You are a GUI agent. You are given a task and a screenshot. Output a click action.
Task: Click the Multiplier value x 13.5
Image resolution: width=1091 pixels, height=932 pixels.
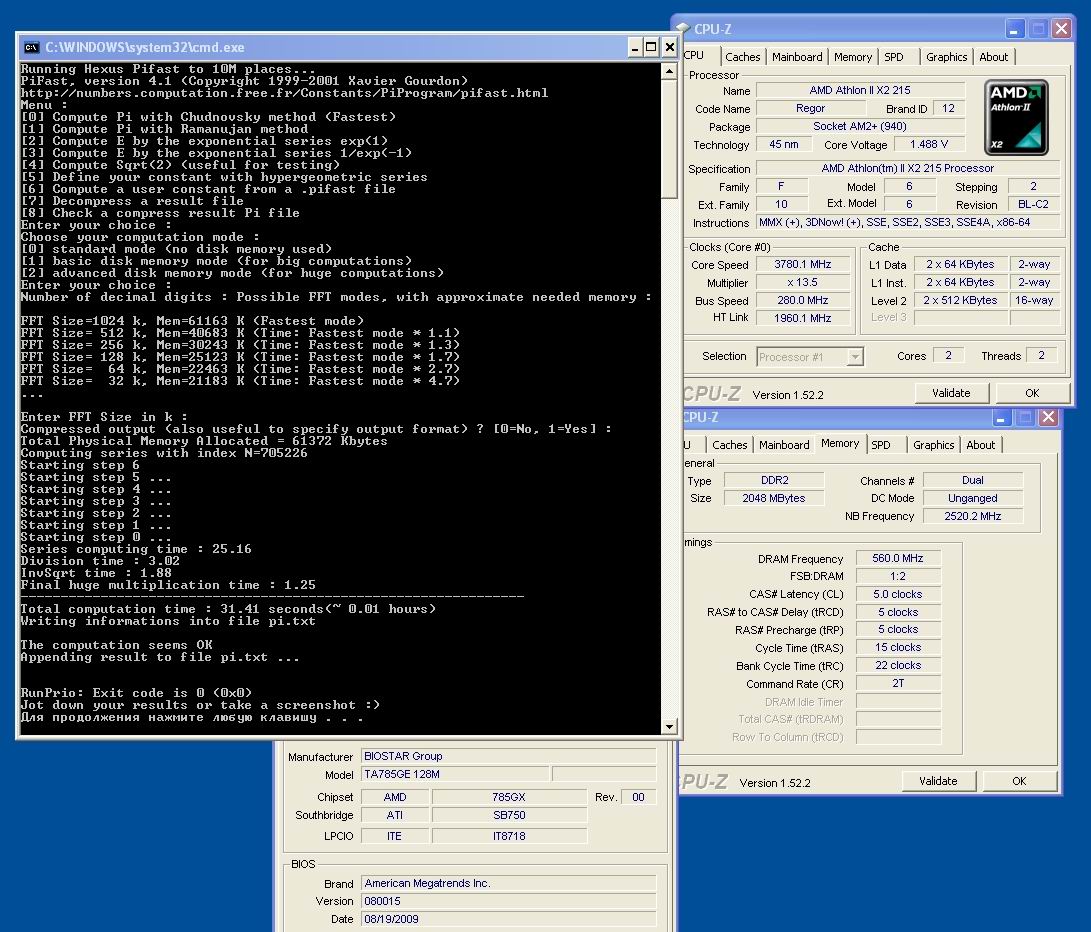pos(803,283)
